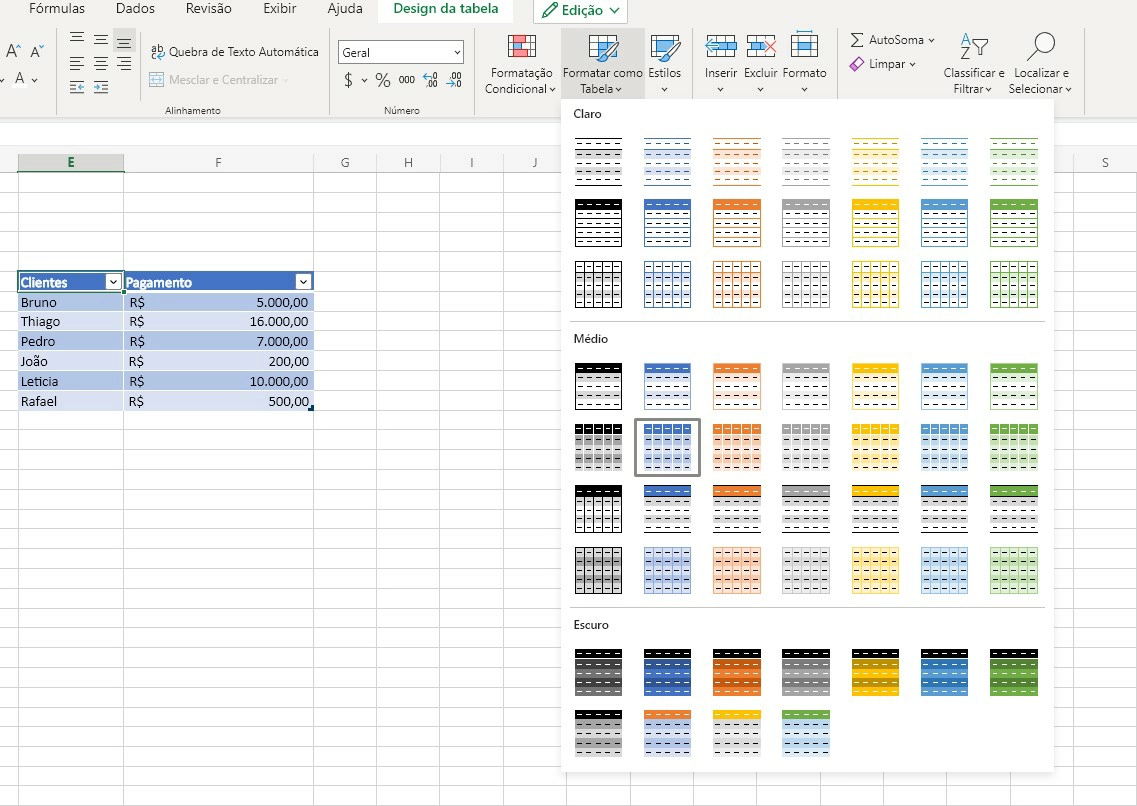Choose dark blue Escuro table style

(667, 673)
